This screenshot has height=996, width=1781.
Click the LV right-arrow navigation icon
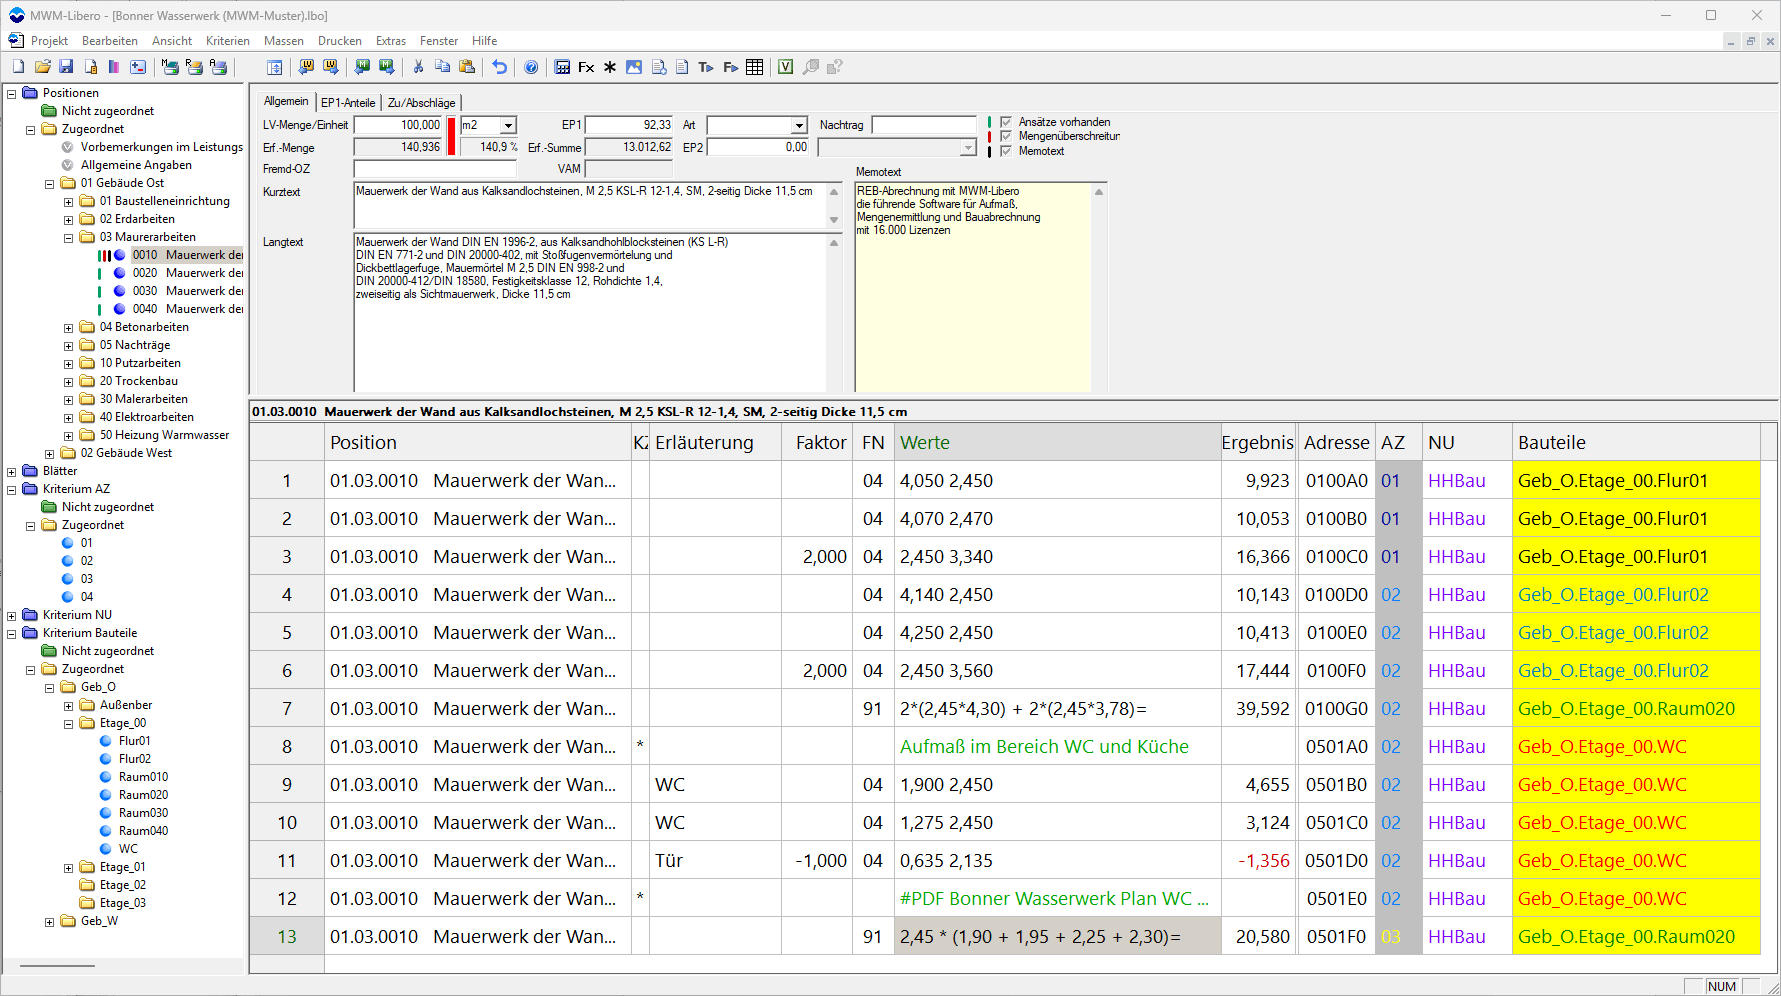pos(331,67)
